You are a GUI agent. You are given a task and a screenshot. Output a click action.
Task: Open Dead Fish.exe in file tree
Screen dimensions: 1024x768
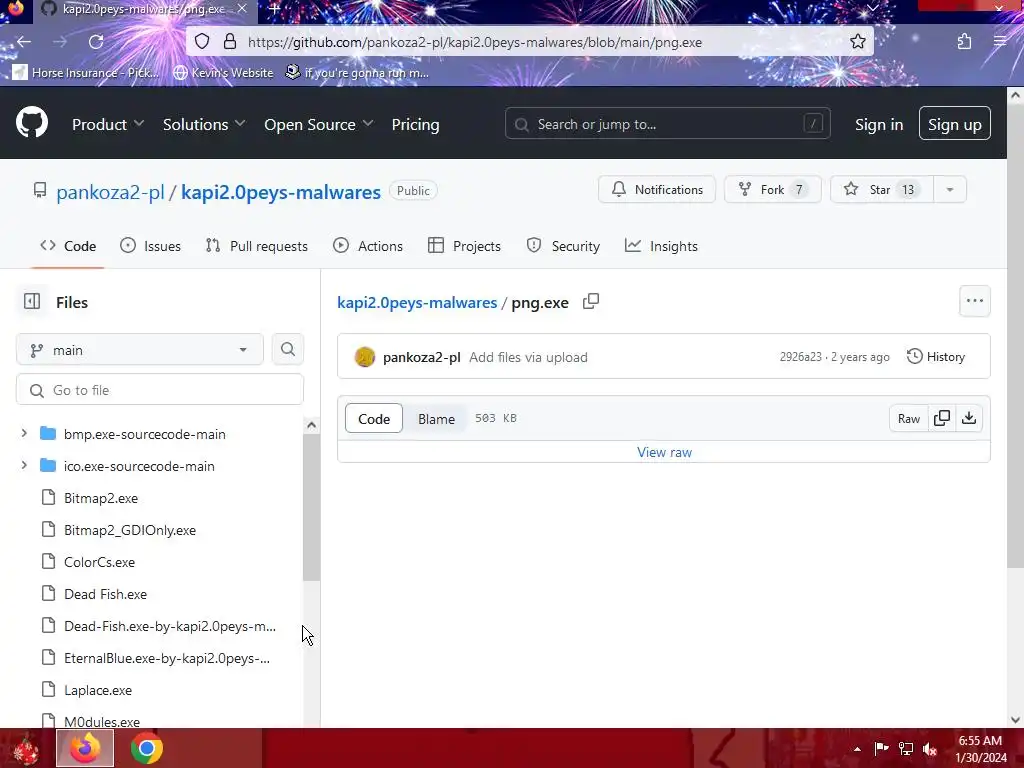(105, 594)
